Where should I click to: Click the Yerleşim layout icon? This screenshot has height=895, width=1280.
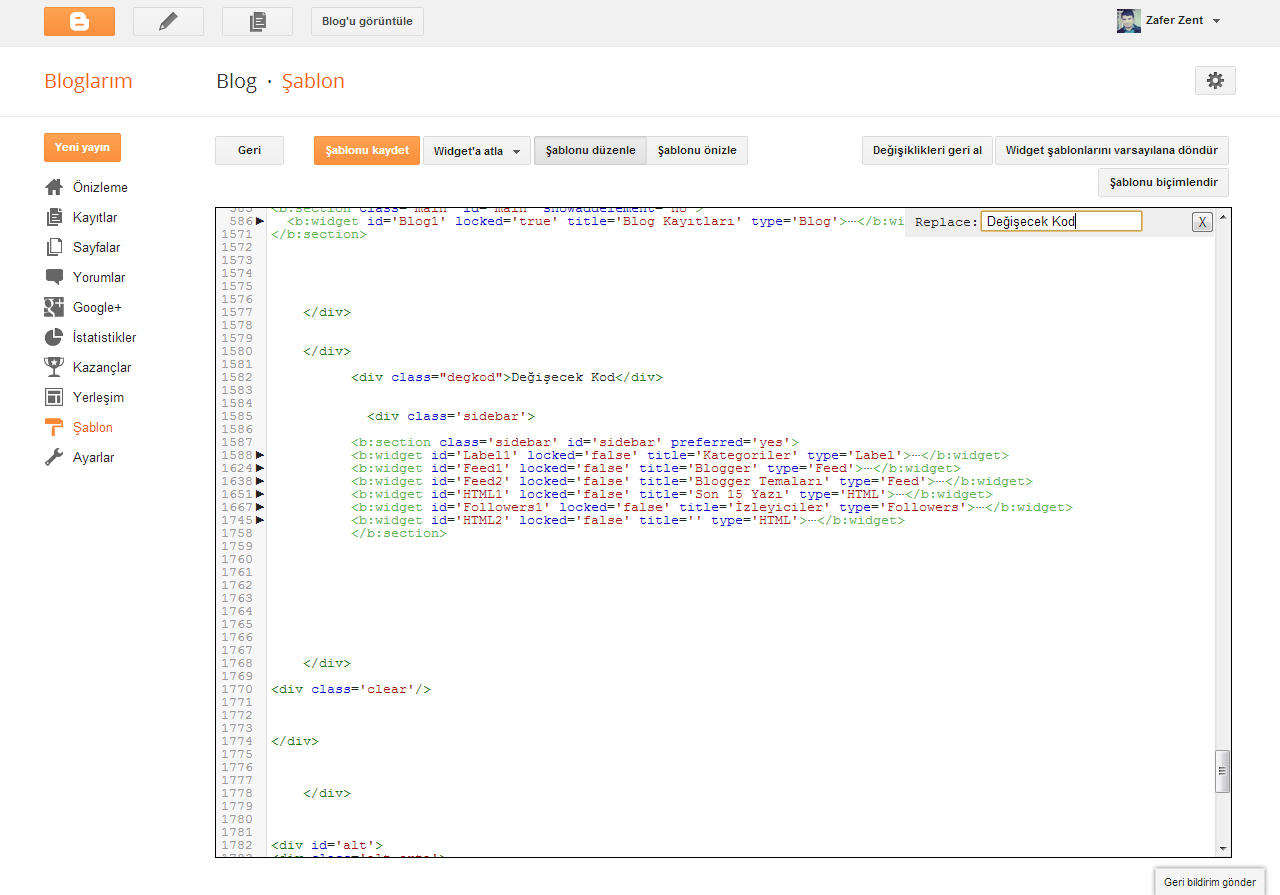click(54, 397)
